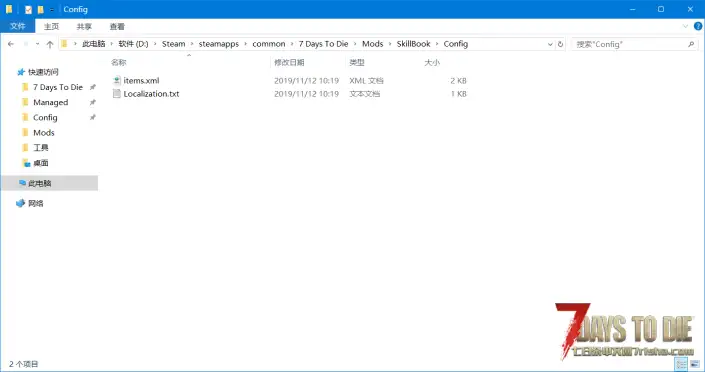Click the title bar new folder icon
The height and width of the screenshot is (372, 705).
(x=40, y=9)
